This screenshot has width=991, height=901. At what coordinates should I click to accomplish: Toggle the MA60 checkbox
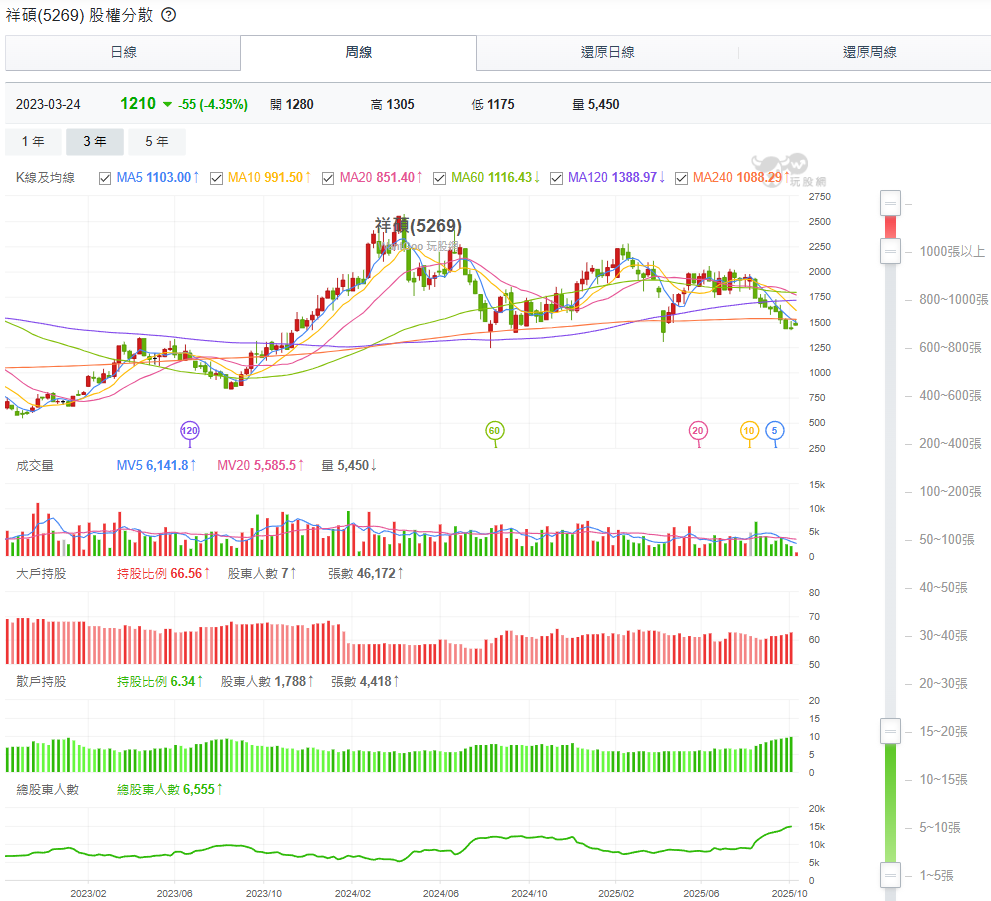pos(439,178)
